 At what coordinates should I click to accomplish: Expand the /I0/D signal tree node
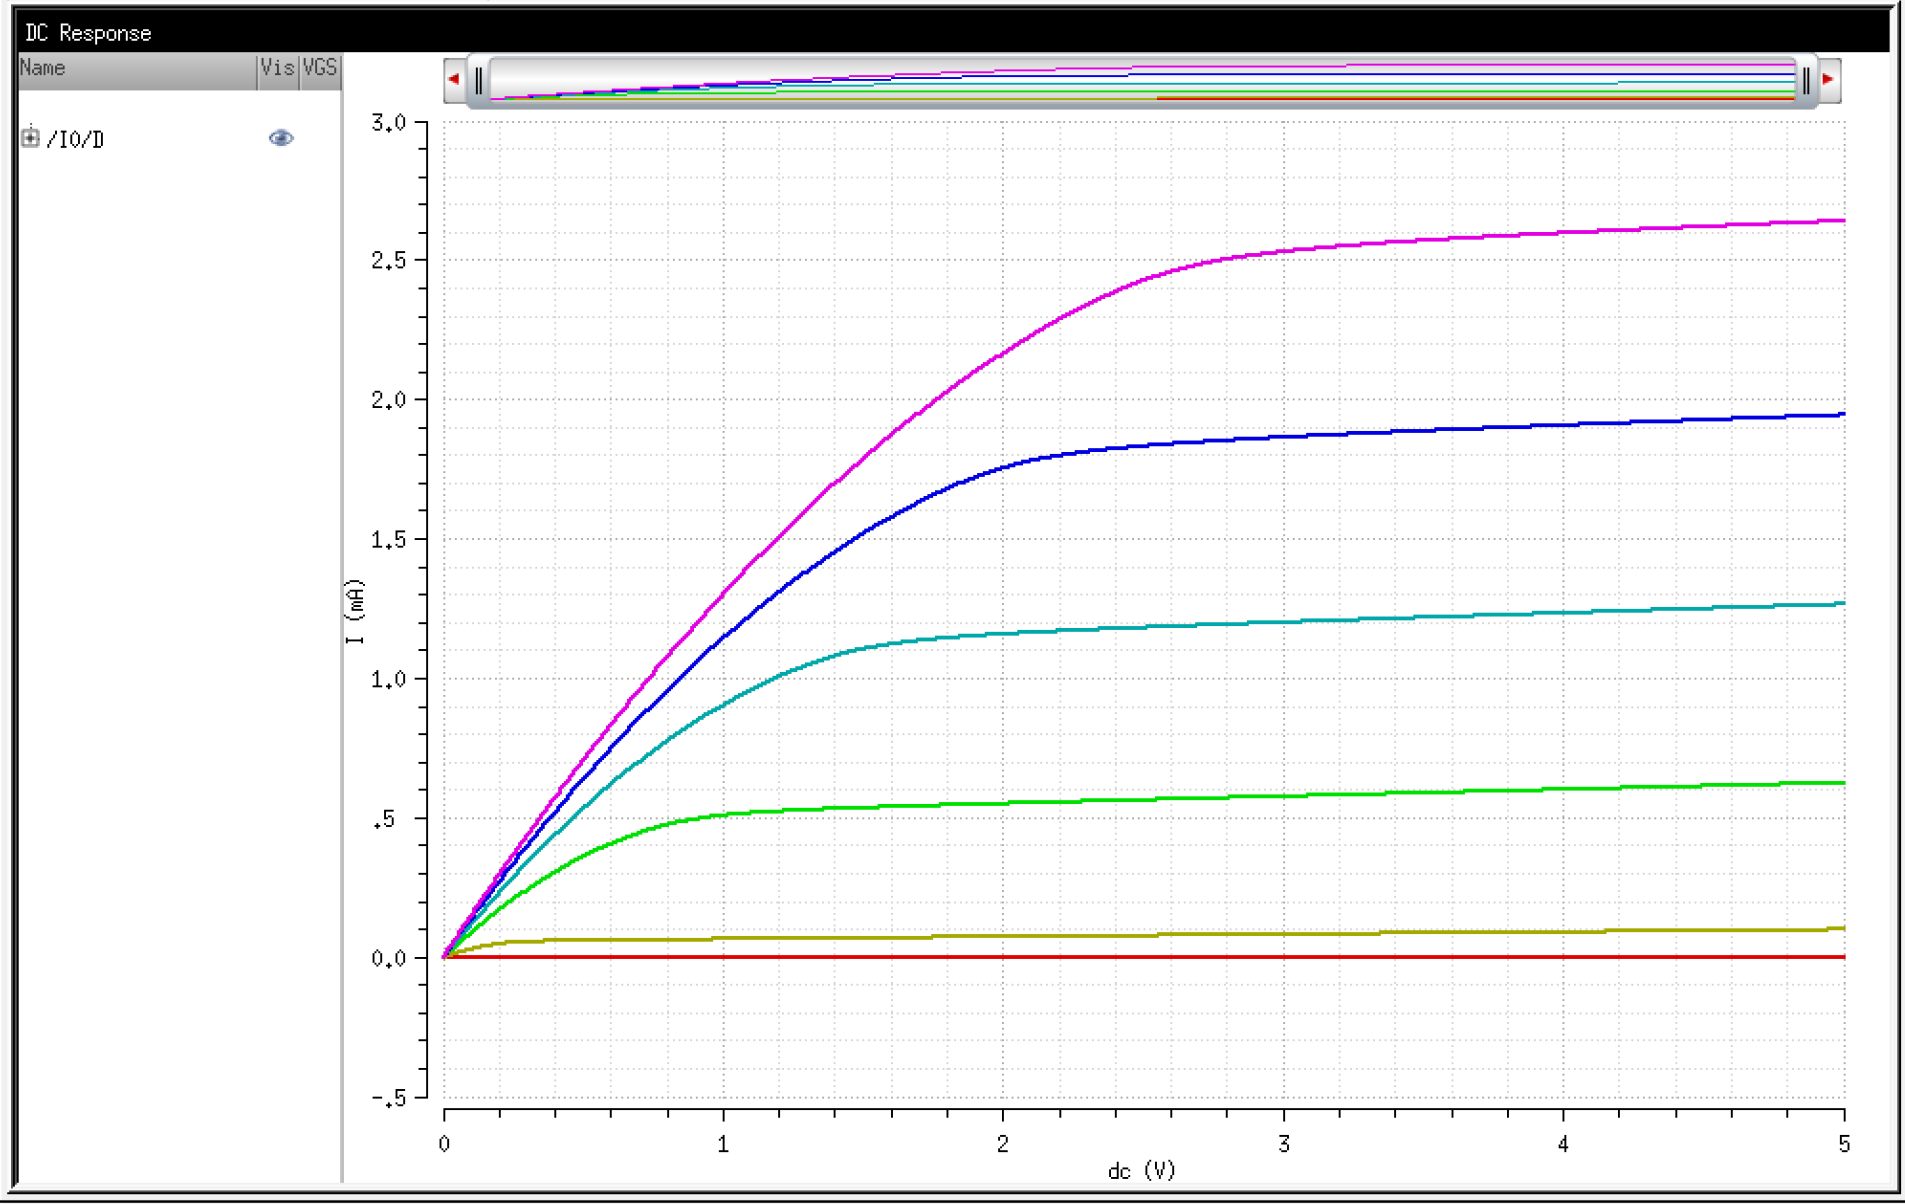(30, 138)
